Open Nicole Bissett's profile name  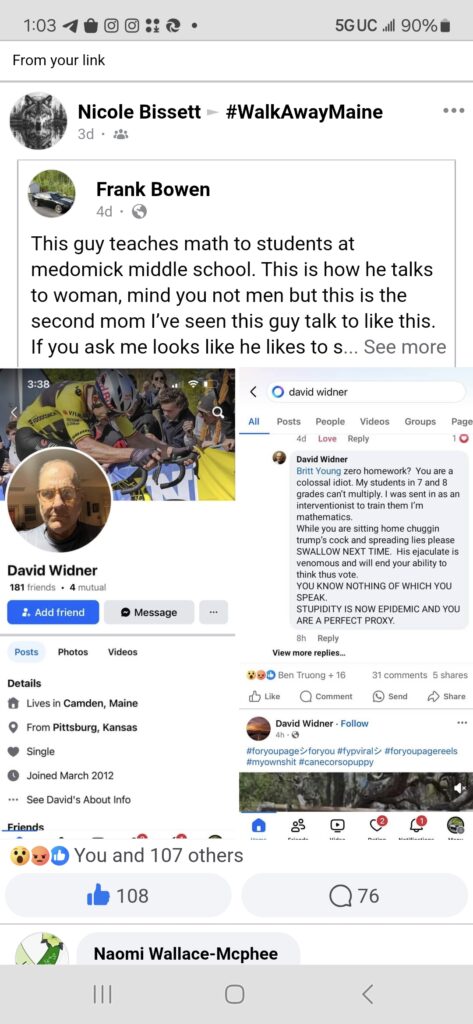click(x=139, y=112)
